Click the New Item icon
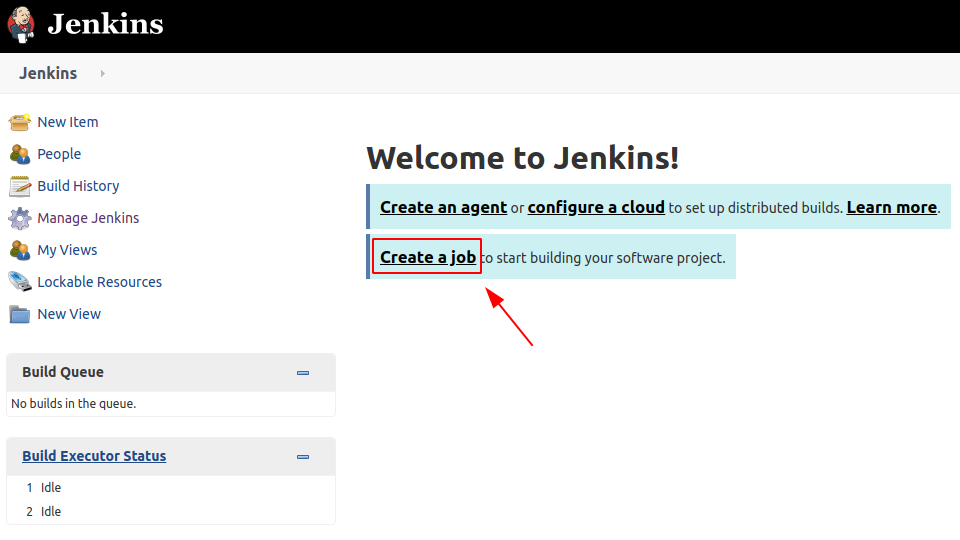 pyautogui.click(x=20, y=122)
